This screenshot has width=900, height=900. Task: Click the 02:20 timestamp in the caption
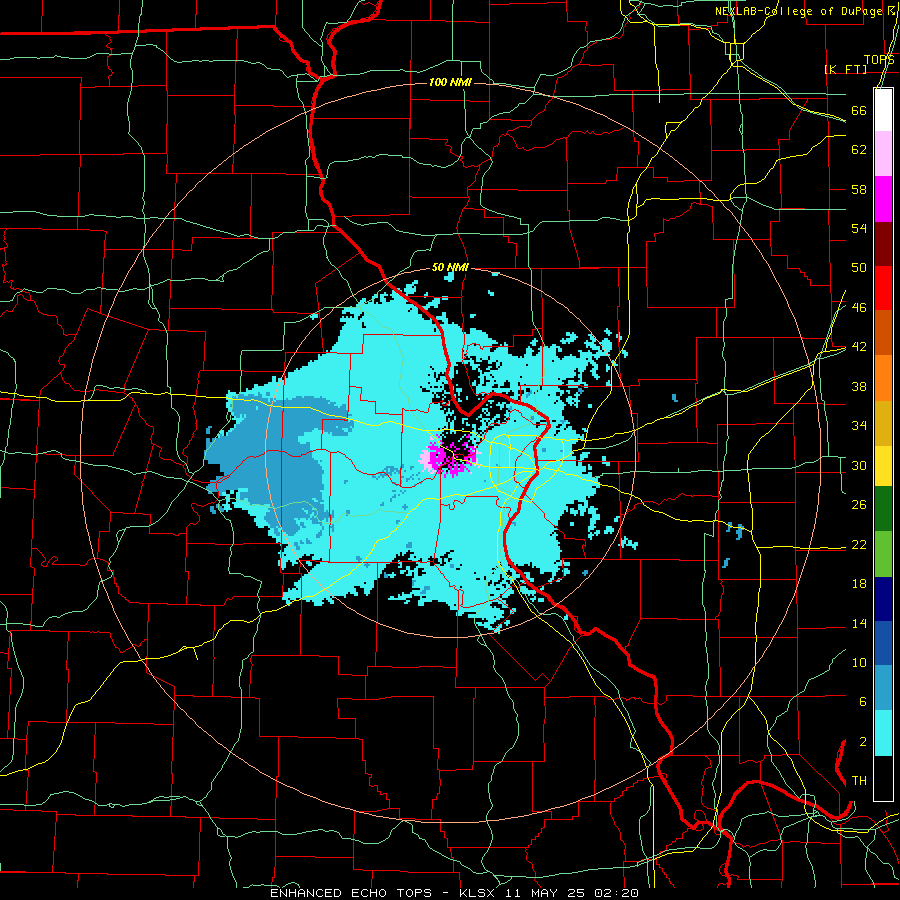617,893
